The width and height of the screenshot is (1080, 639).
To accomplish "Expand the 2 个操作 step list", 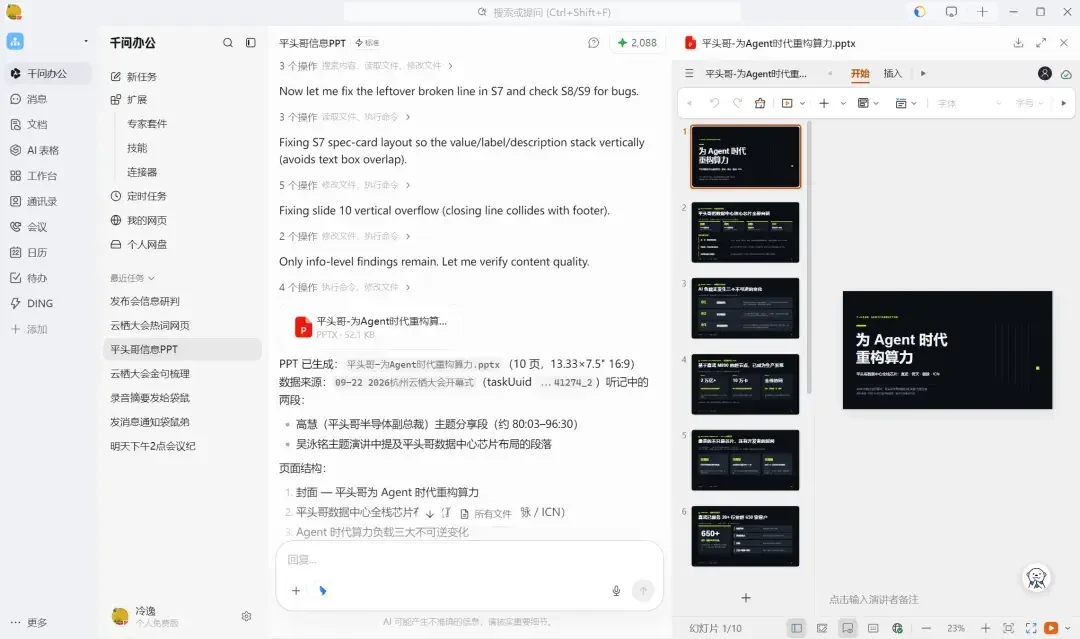I will 344,236.
